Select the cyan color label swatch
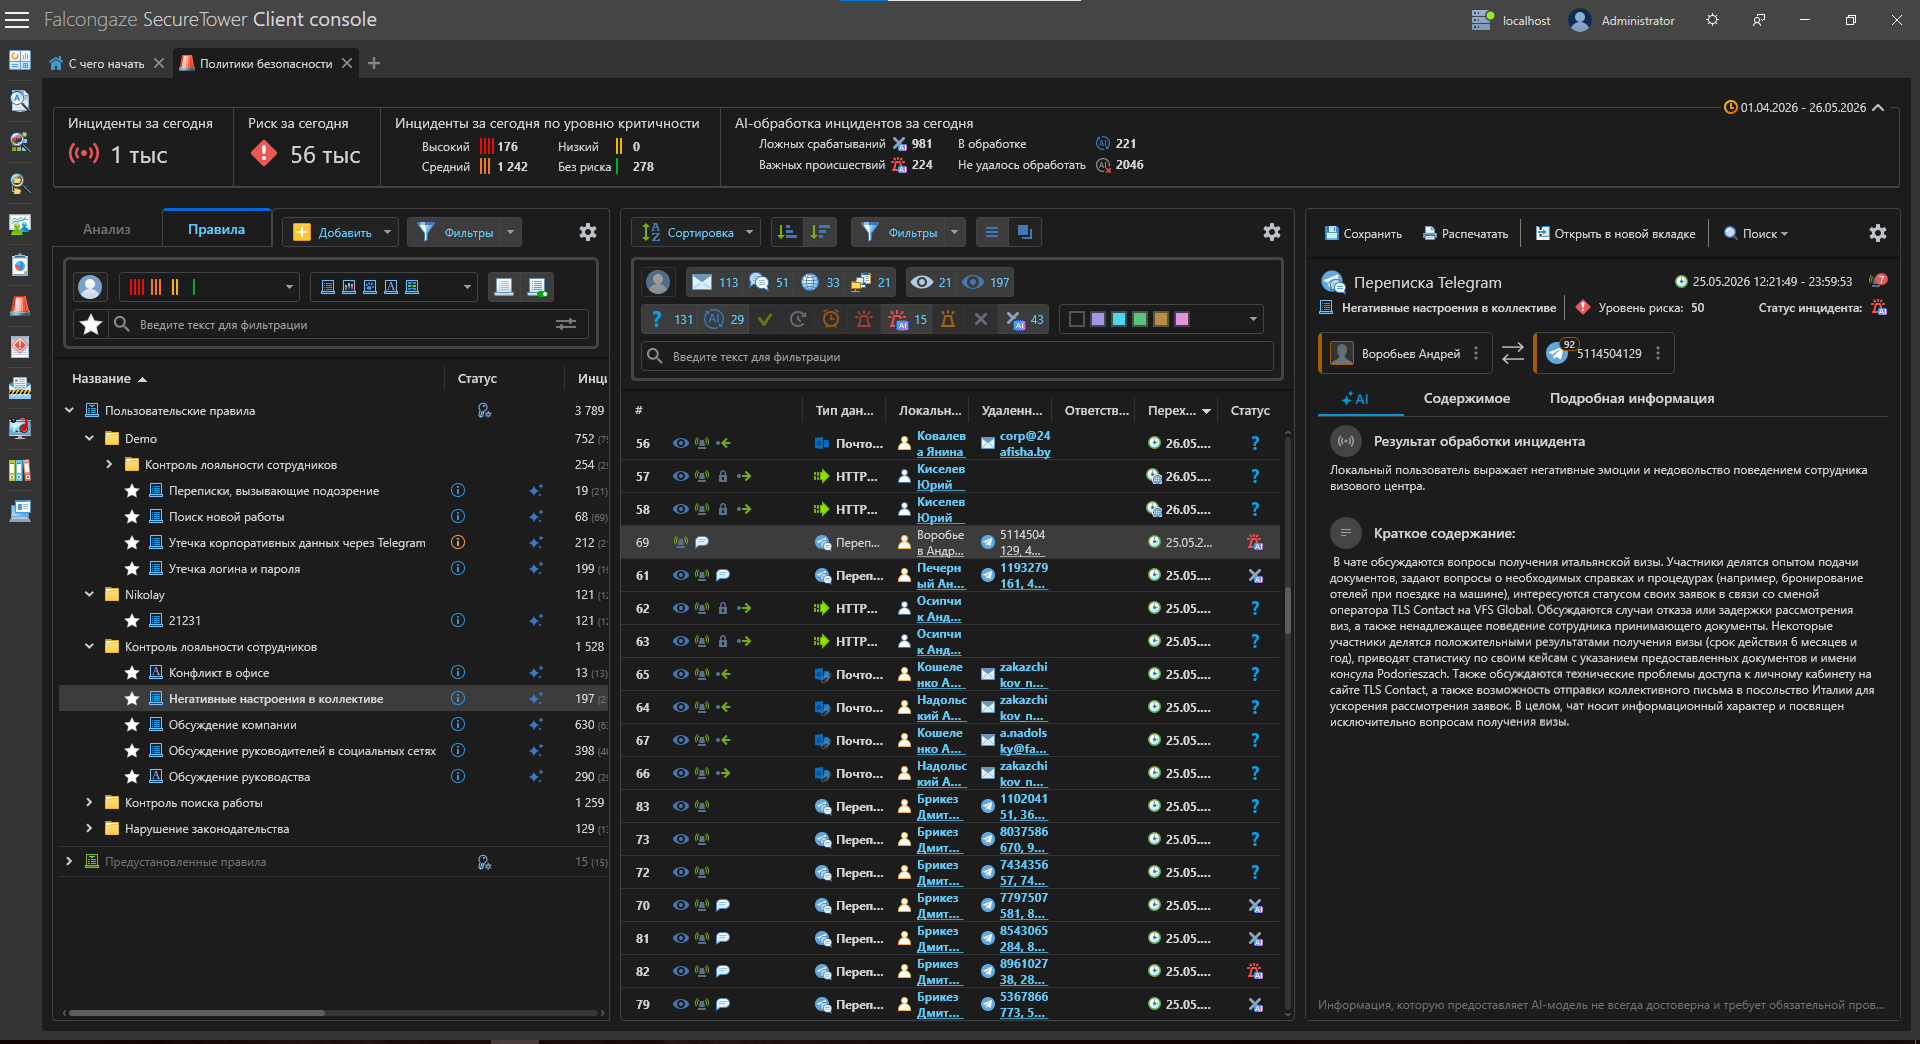The width and height of the screenshot is (1920, 1044). [1118, 319]
